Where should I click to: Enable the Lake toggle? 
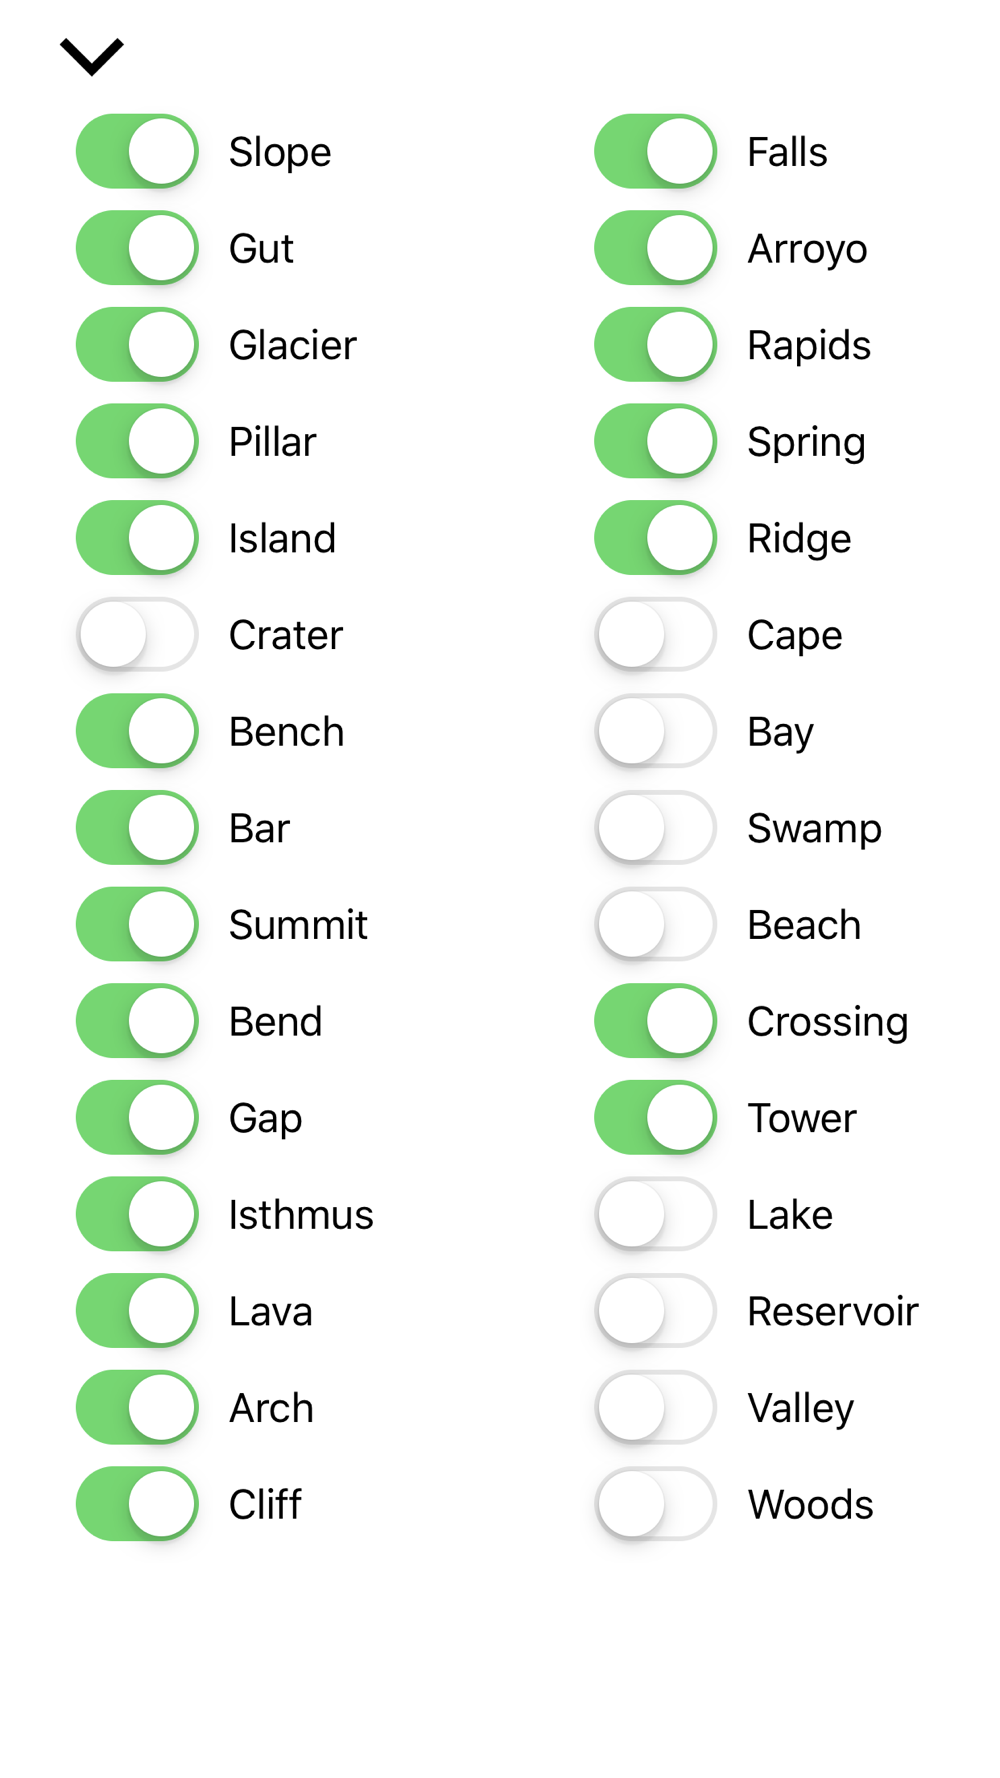pyautogui.click(x=655, y=1214)
